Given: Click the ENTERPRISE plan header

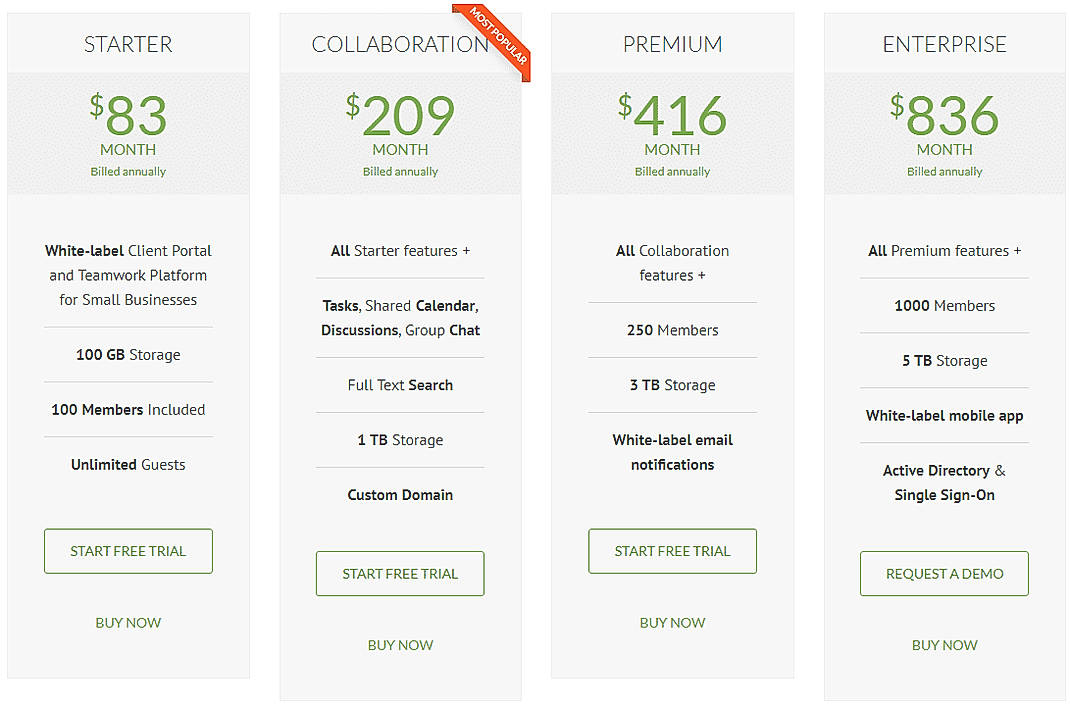Looking at the screenshot, I should (x=944, y=44).
